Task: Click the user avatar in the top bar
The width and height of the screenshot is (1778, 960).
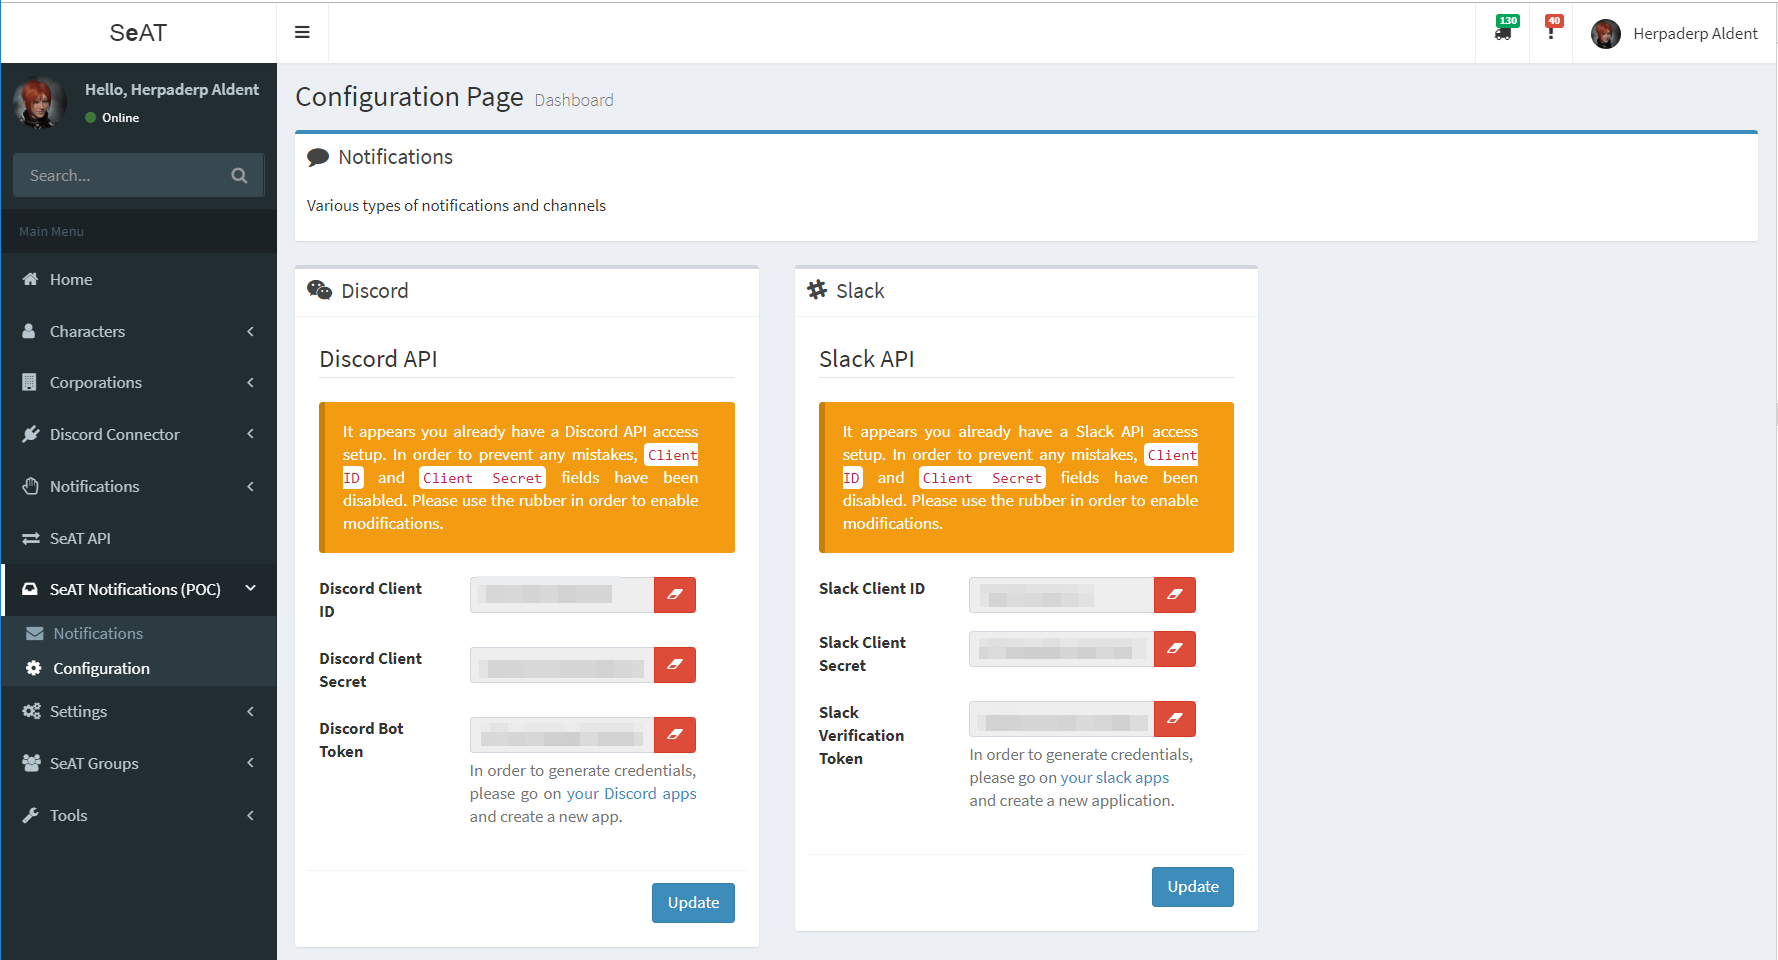Action: pyautogui.click(x=1606, y=34)
